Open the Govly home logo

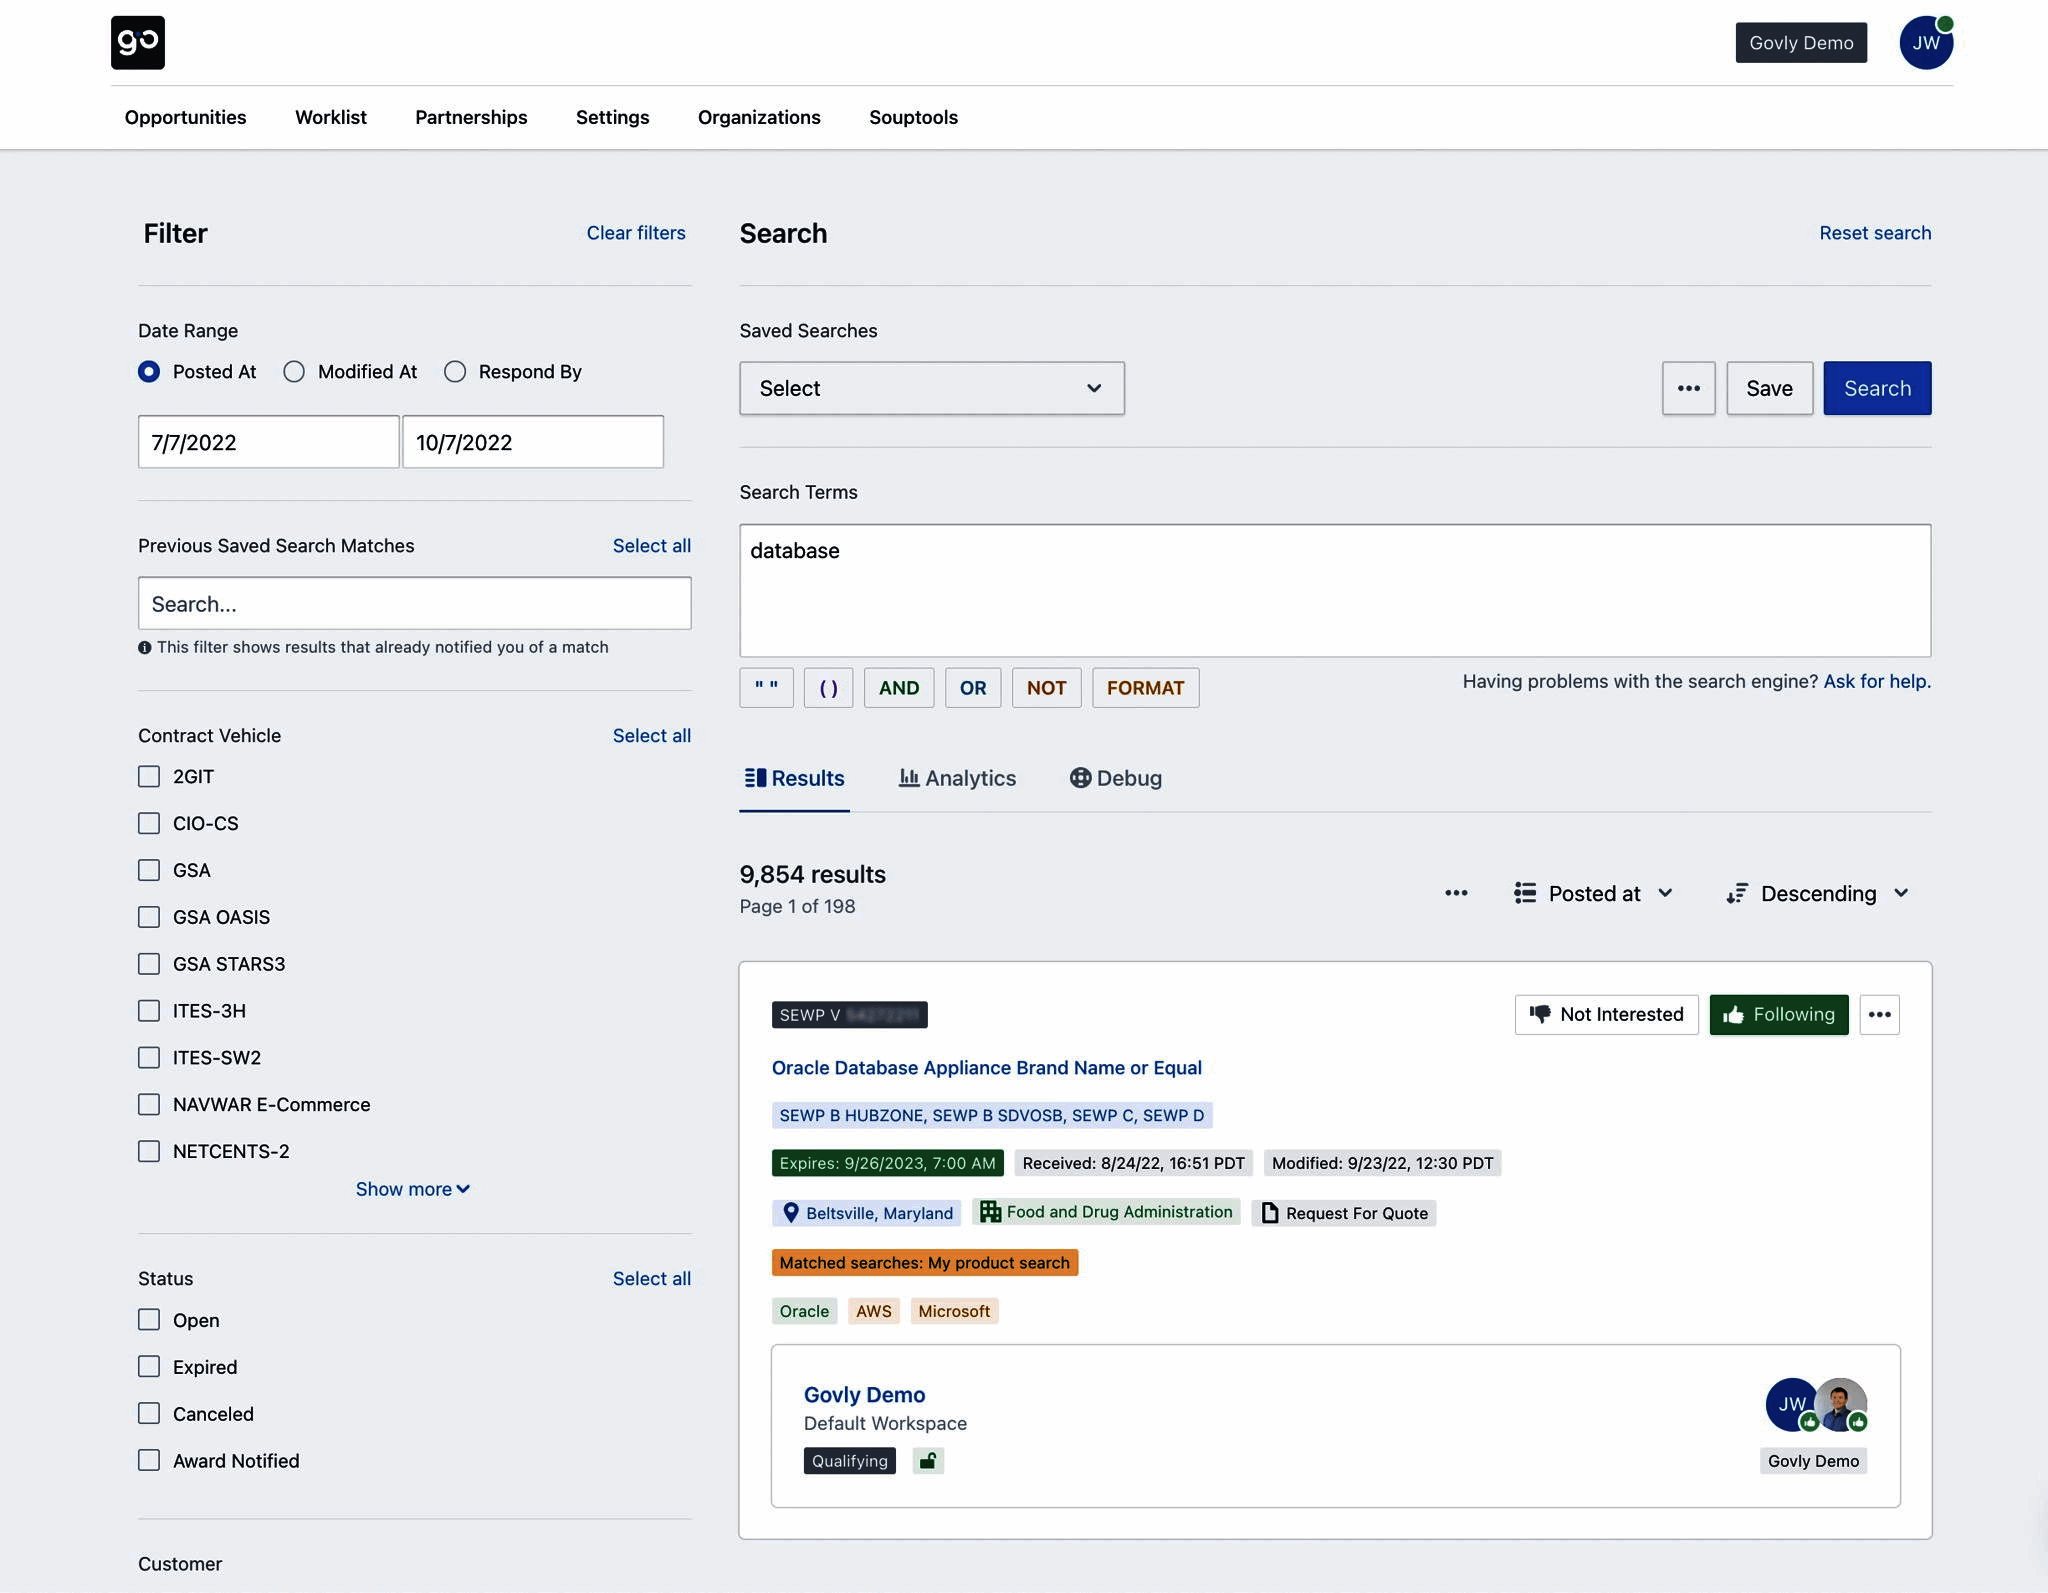tap(138, 42)
